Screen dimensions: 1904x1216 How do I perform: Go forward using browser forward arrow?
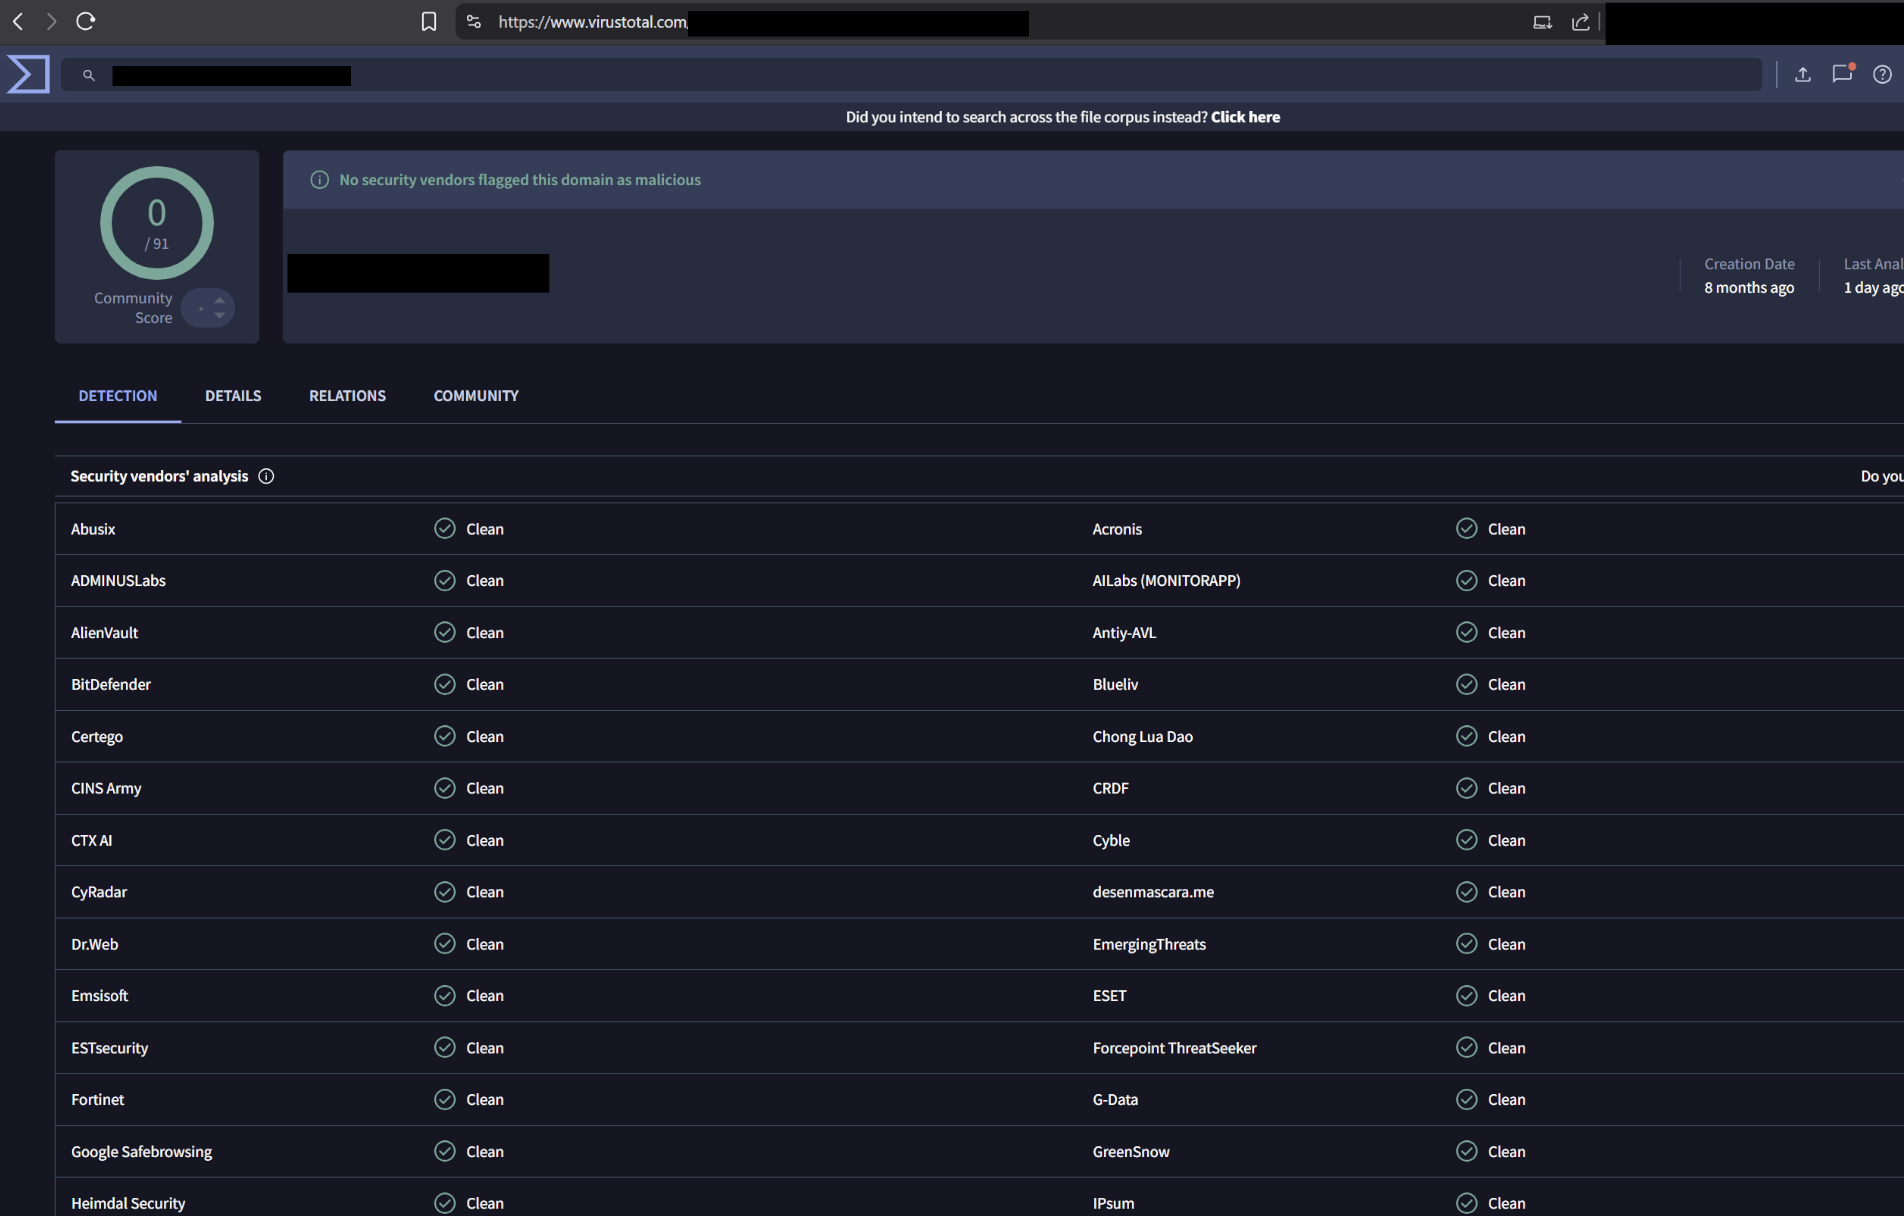pyautogui.click(x=51, y=21)
